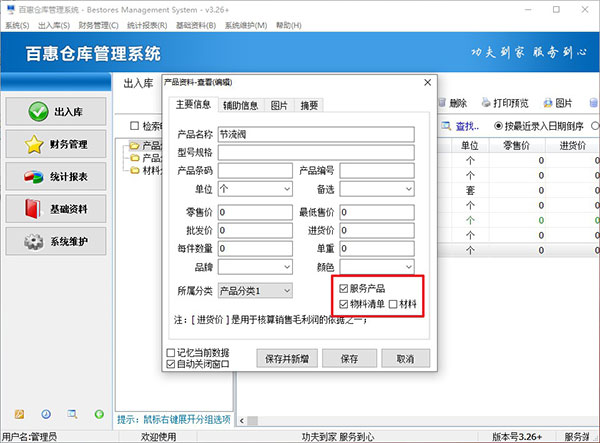Open the 系统维护(M) menu

click(246, 25)
